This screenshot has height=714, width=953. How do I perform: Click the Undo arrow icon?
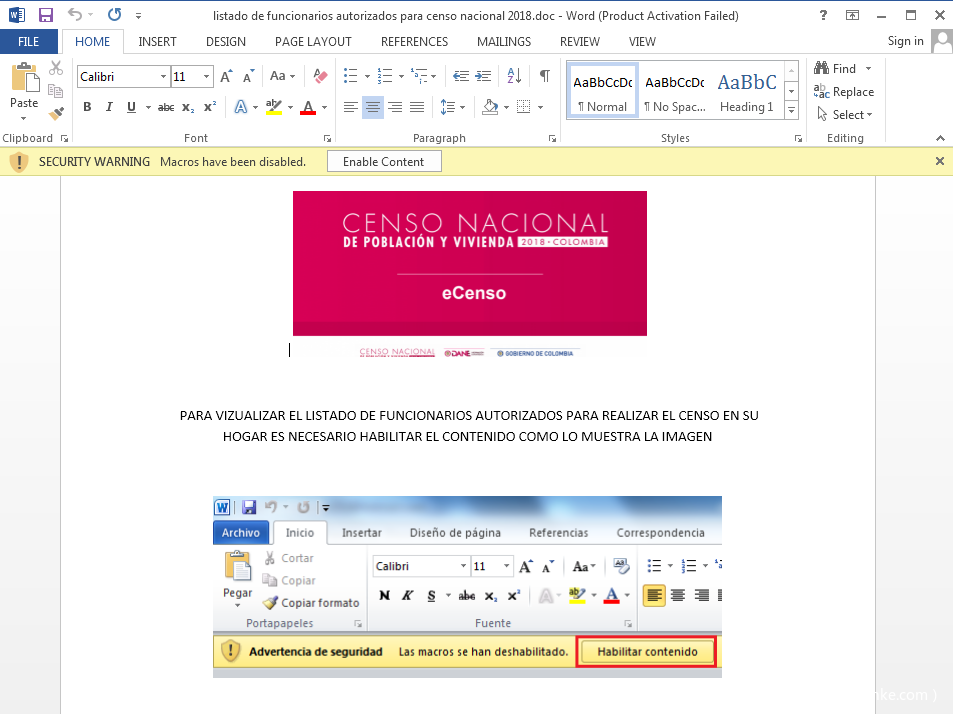(x=75, y=15)
